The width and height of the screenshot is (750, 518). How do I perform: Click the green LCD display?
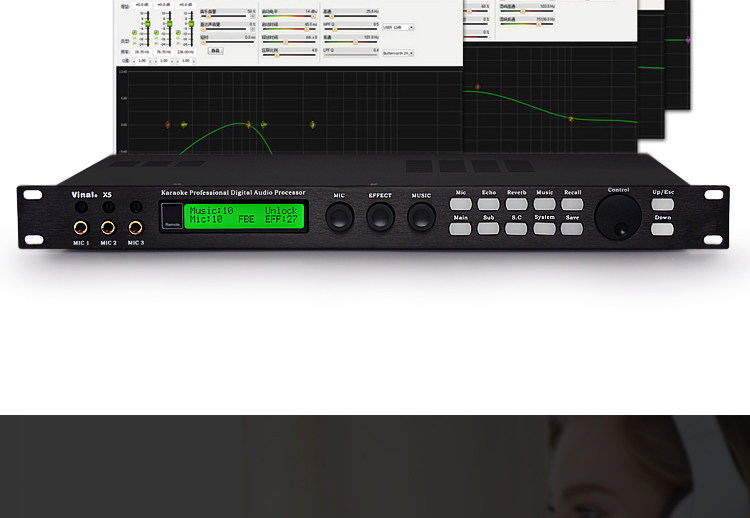point(245,218)
